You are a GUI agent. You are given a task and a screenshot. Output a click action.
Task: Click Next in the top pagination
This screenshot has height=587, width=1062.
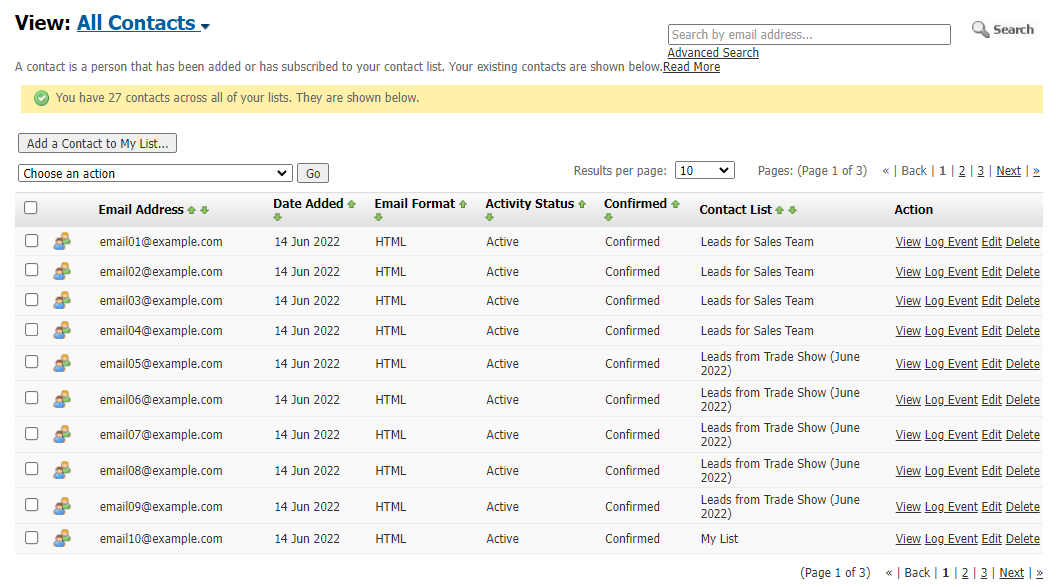tap(1008, 171)
